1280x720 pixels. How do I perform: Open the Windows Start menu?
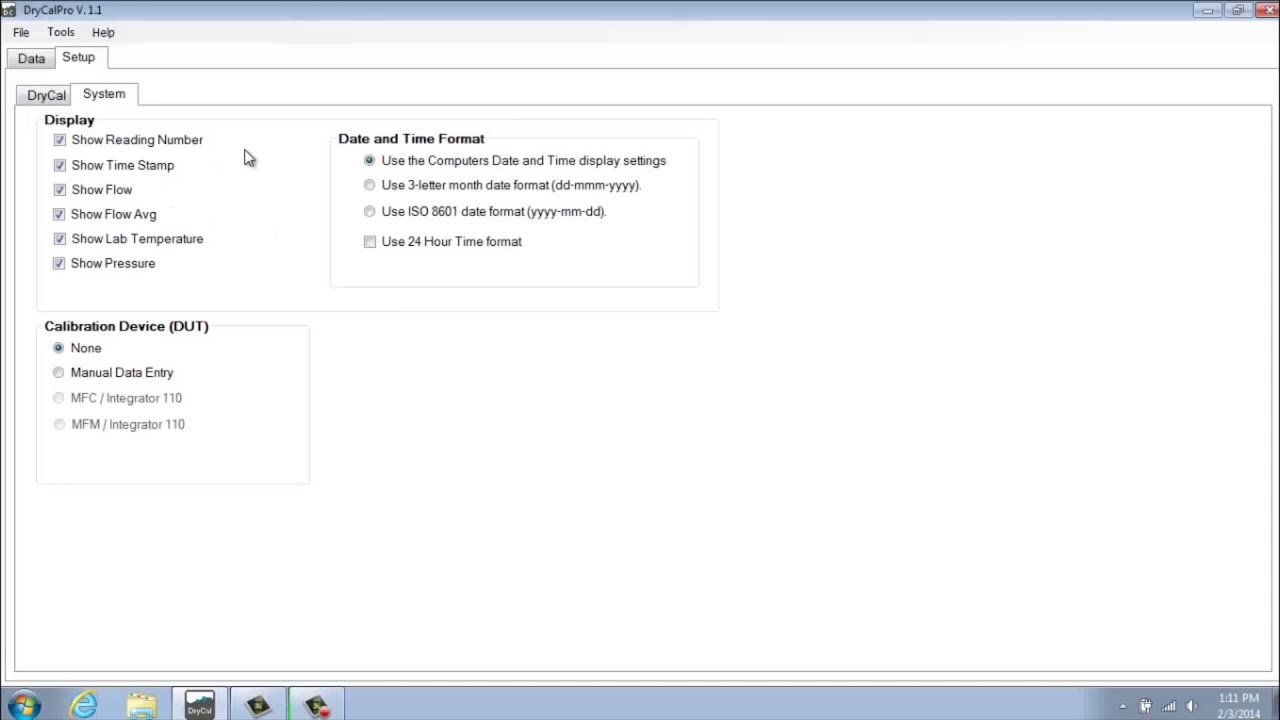(23, 705)
